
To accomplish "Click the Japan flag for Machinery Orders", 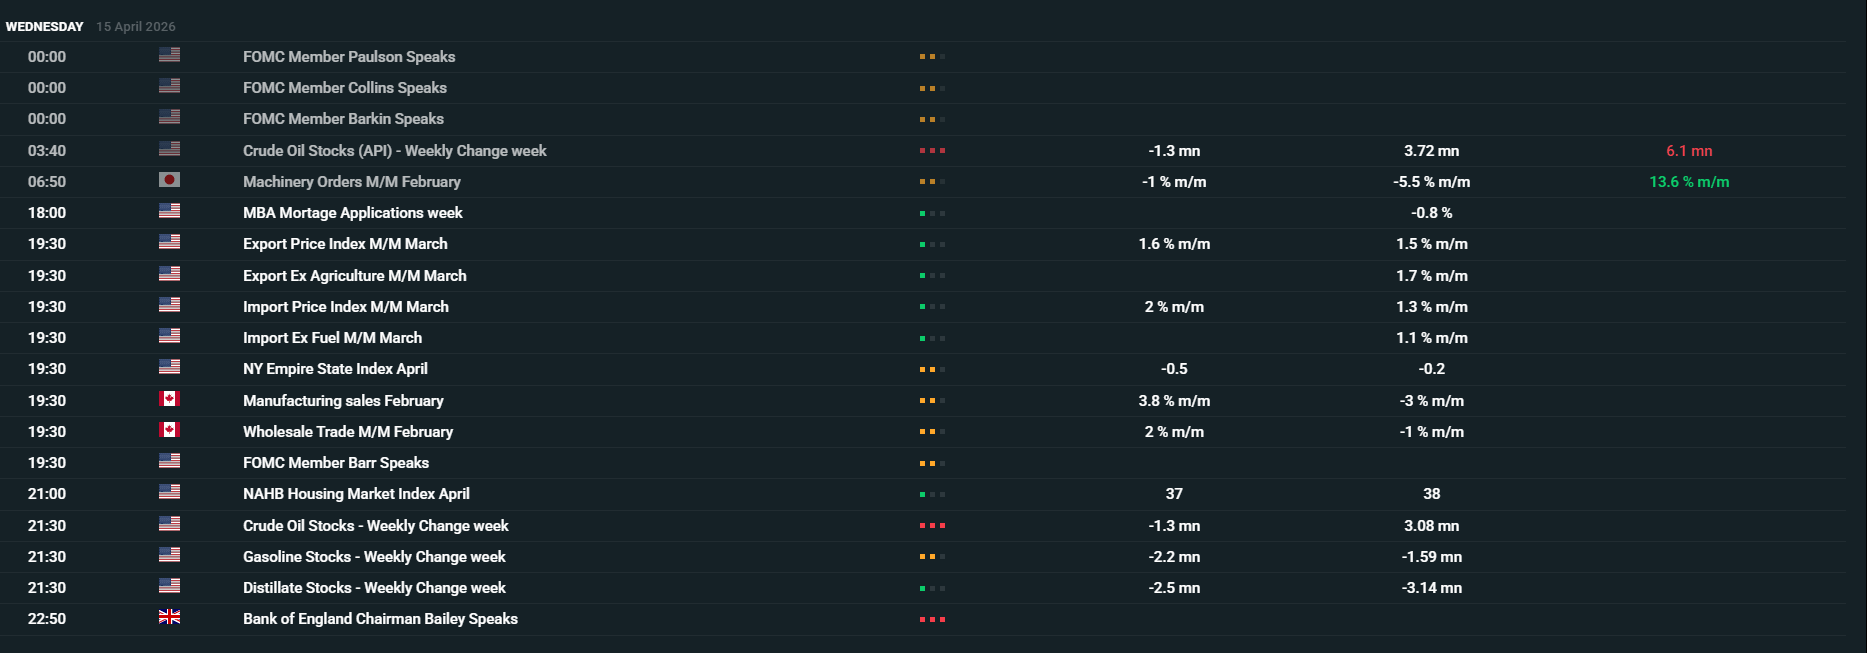I will point(169,180).
